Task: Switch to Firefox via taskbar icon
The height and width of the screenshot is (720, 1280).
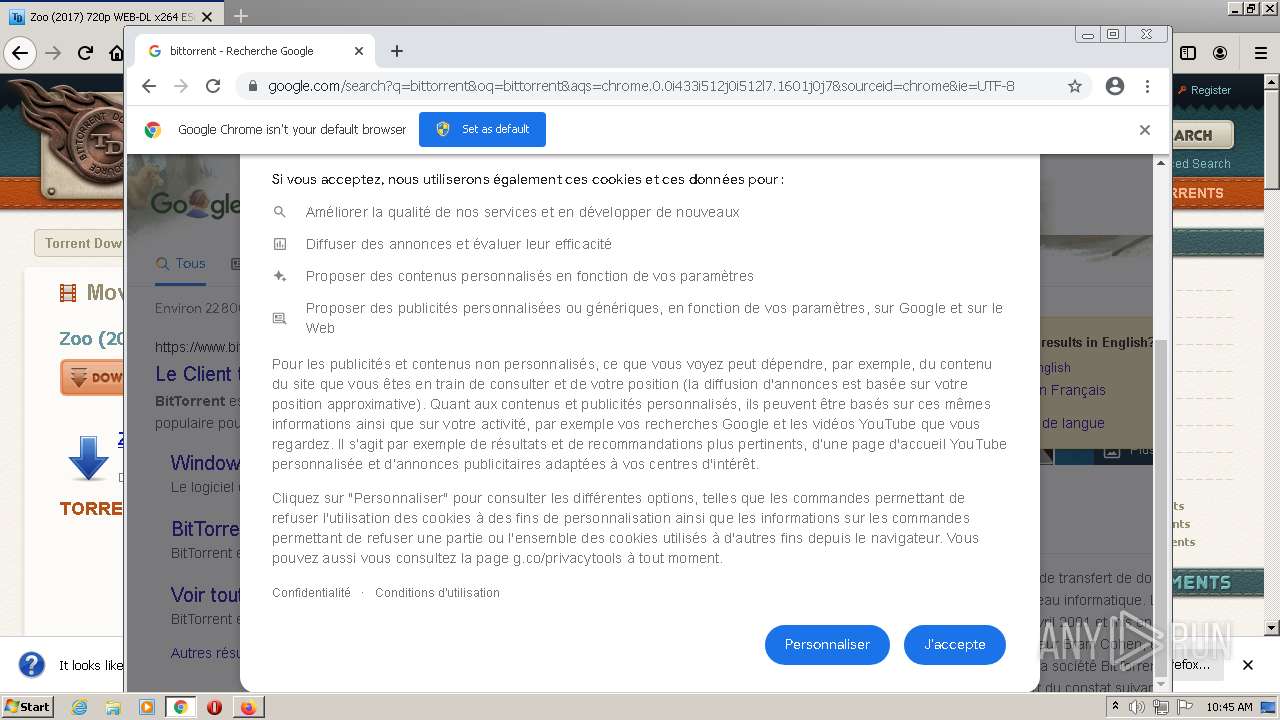Action: coord(248,707)
